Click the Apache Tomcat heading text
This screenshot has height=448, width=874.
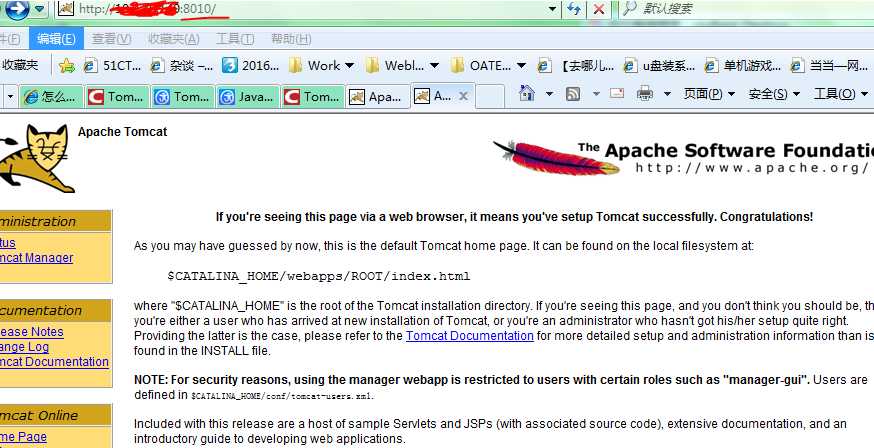(123, 132)
